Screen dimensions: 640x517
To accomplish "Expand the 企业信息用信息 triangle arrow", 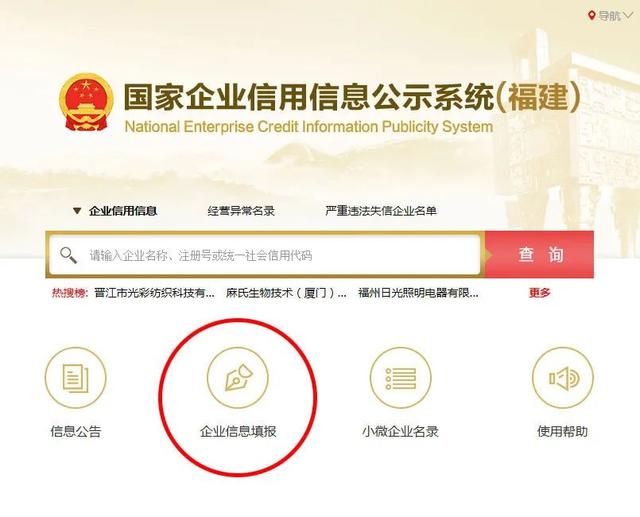I will 77,211.
